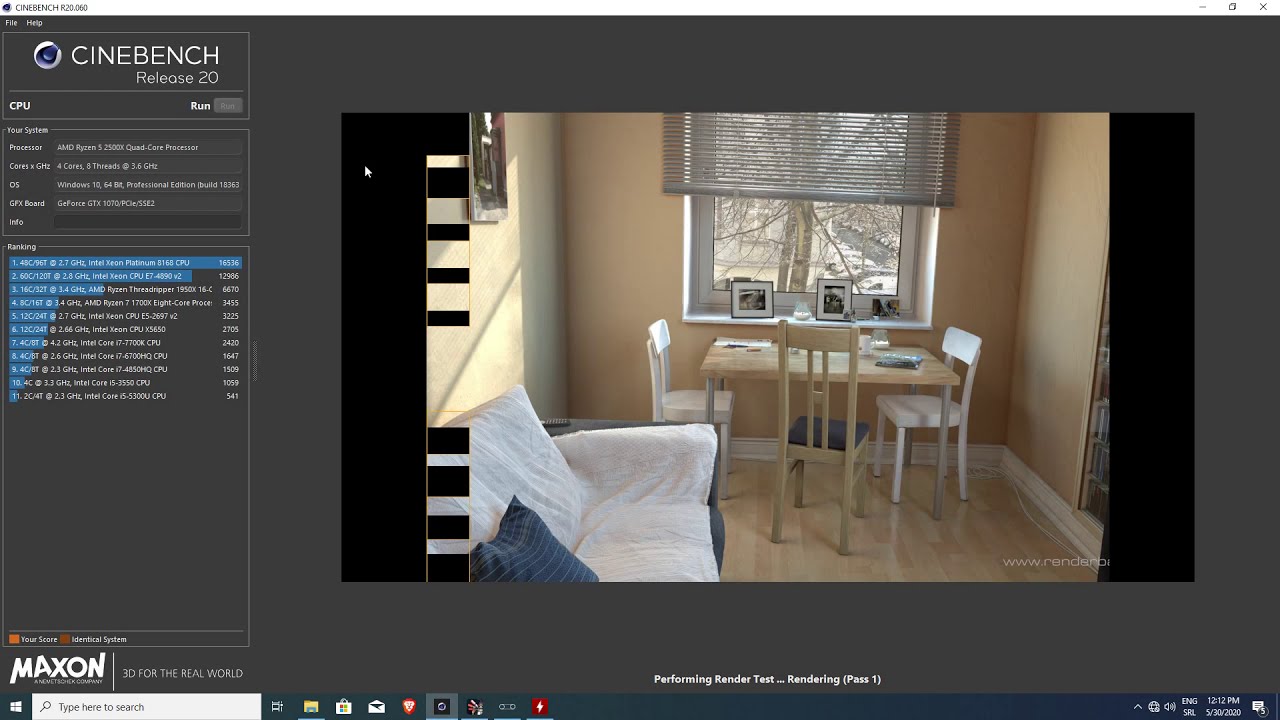Select ranking row Intel Xeon CPU E7-4890 v2
Viewport: 1280px width, 720px height.
[x=125, y=276]
